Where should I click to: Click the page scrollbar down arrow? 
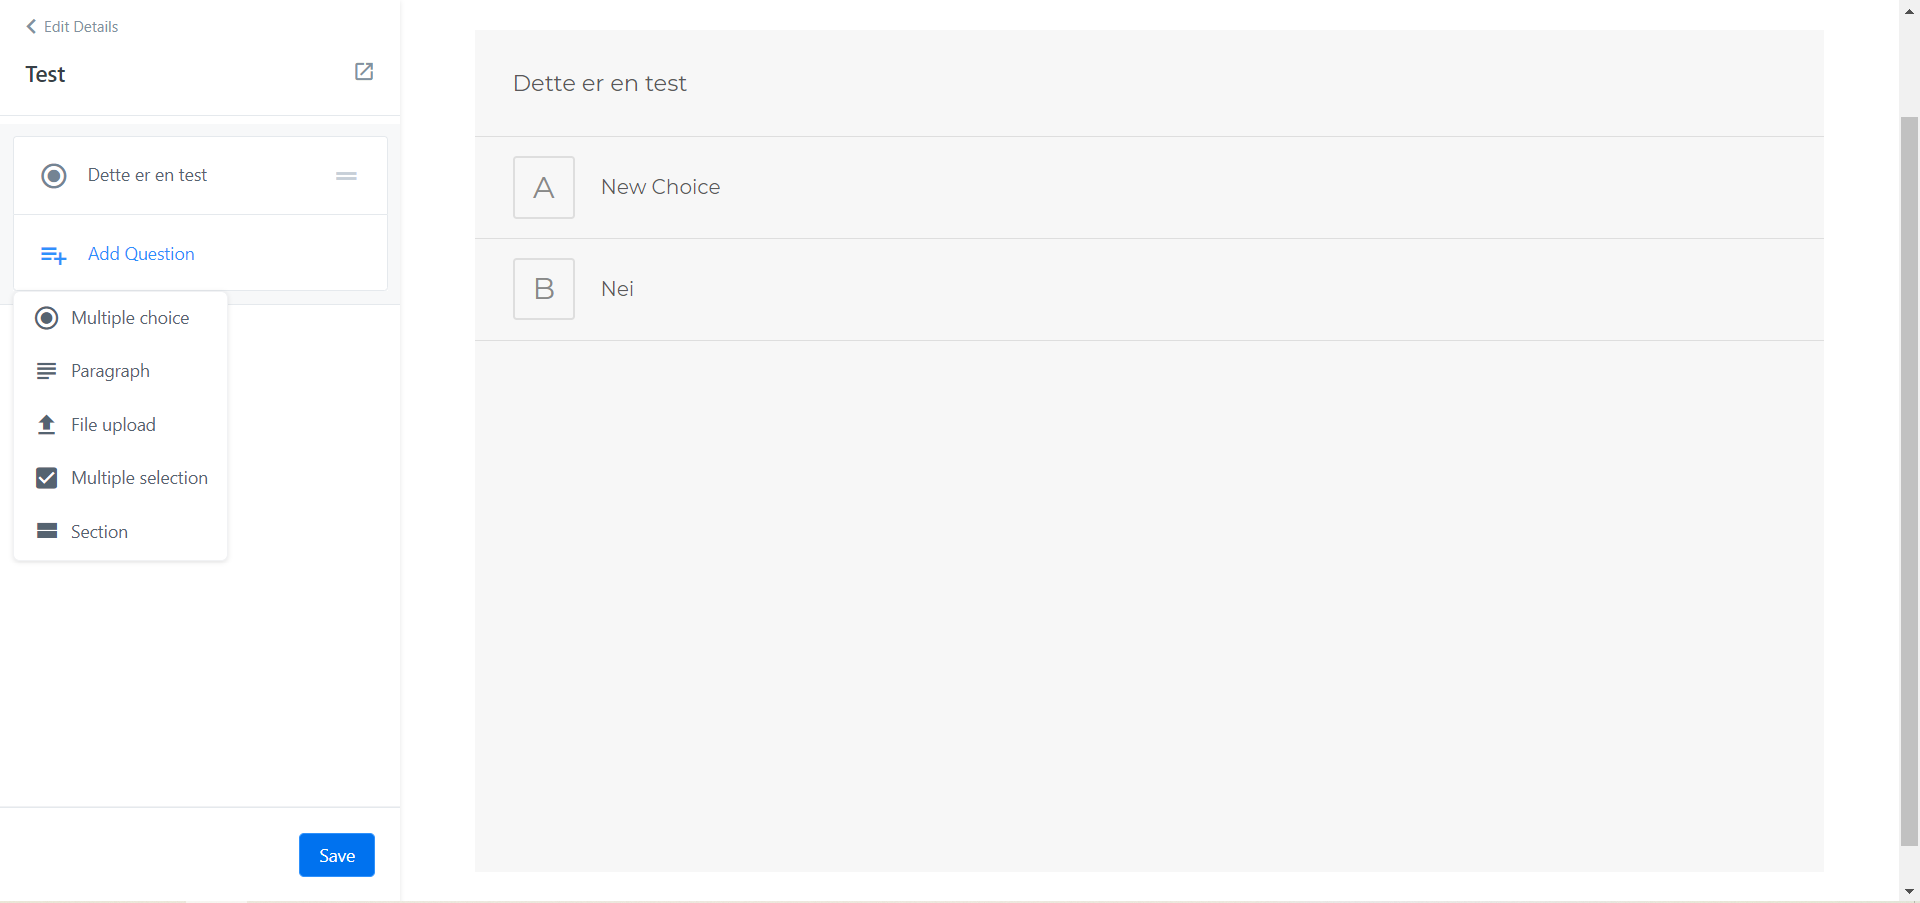pos(1909,891)
